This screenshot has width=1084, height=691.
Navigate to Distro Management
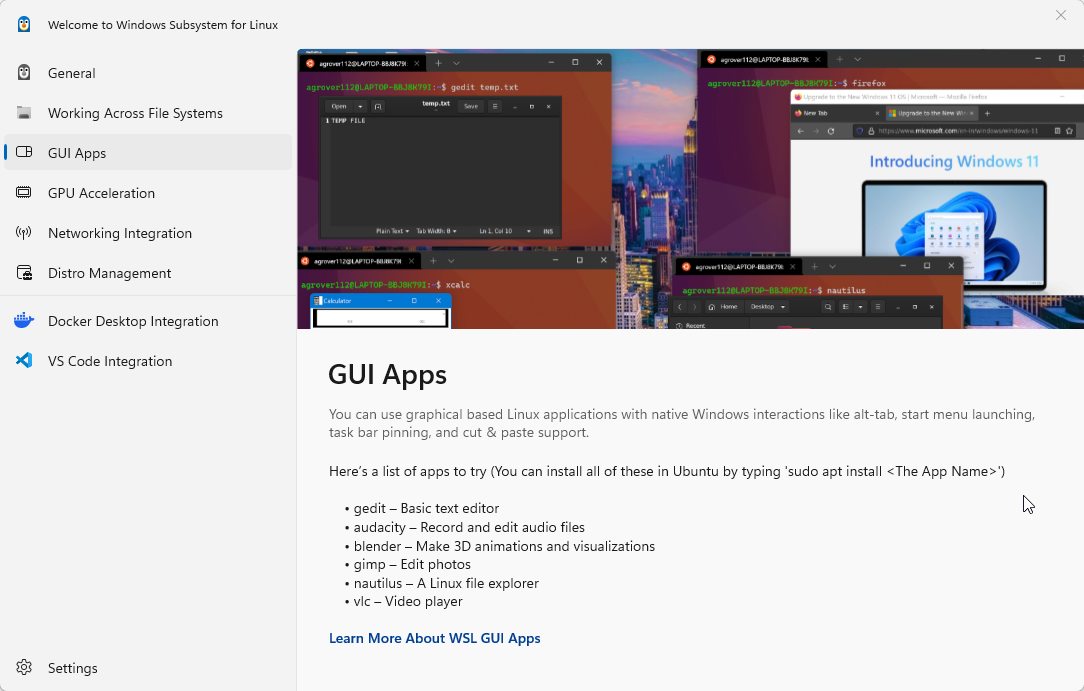(x=109, y=273)
